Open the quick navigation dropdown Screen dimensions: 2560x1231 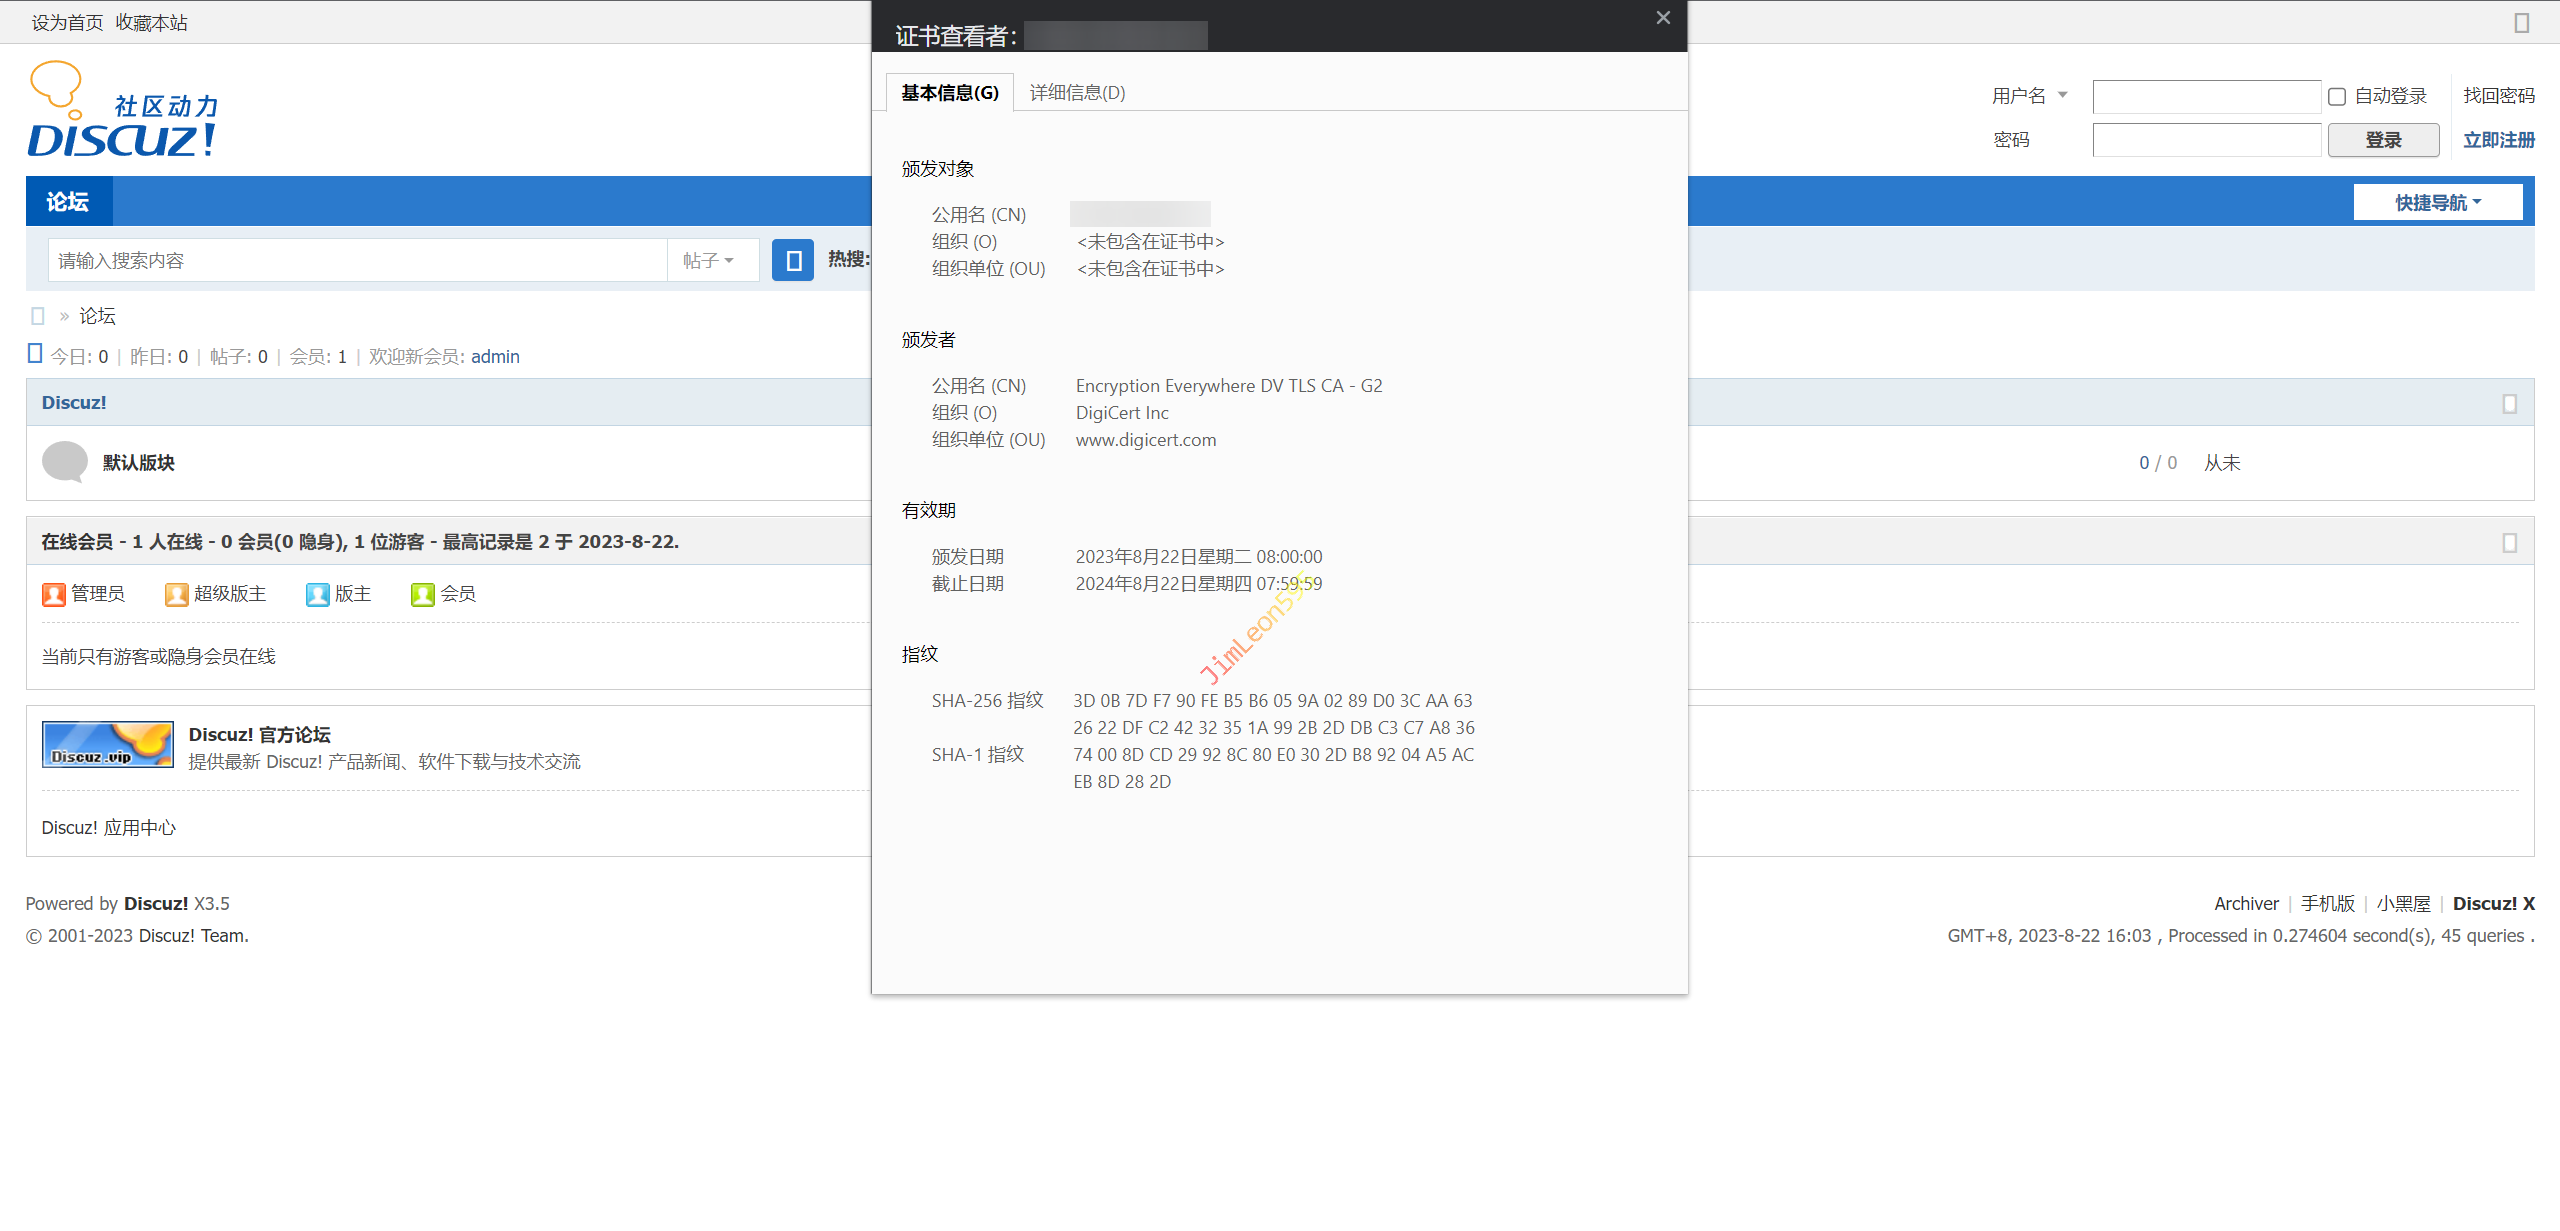click(x=2437, y=202)
